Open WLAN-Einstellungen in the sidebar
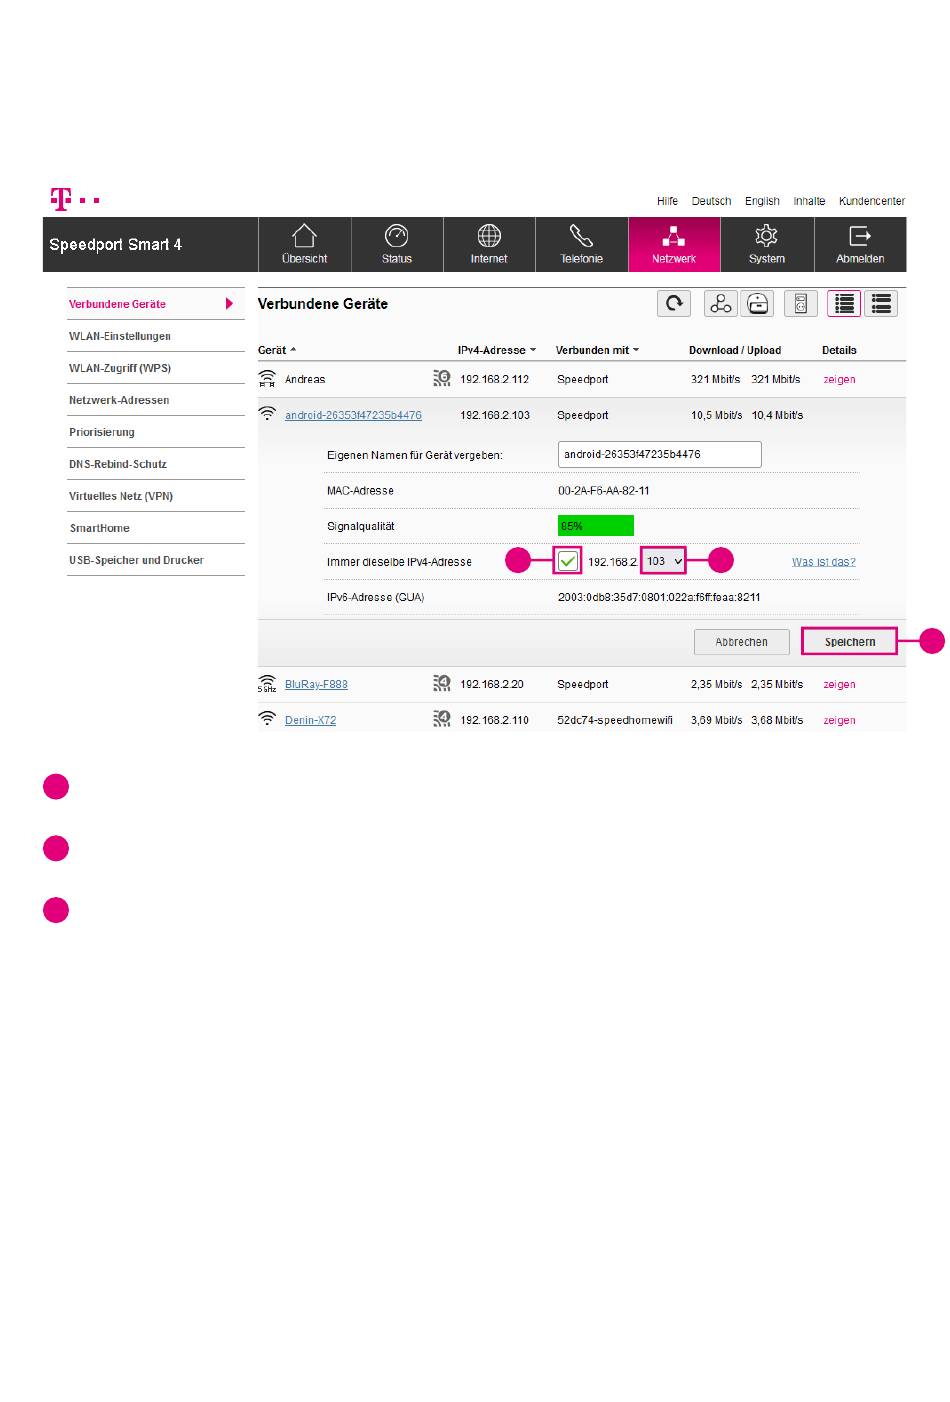Screen dimensions: 950x1402 click(x=156, y=336)
